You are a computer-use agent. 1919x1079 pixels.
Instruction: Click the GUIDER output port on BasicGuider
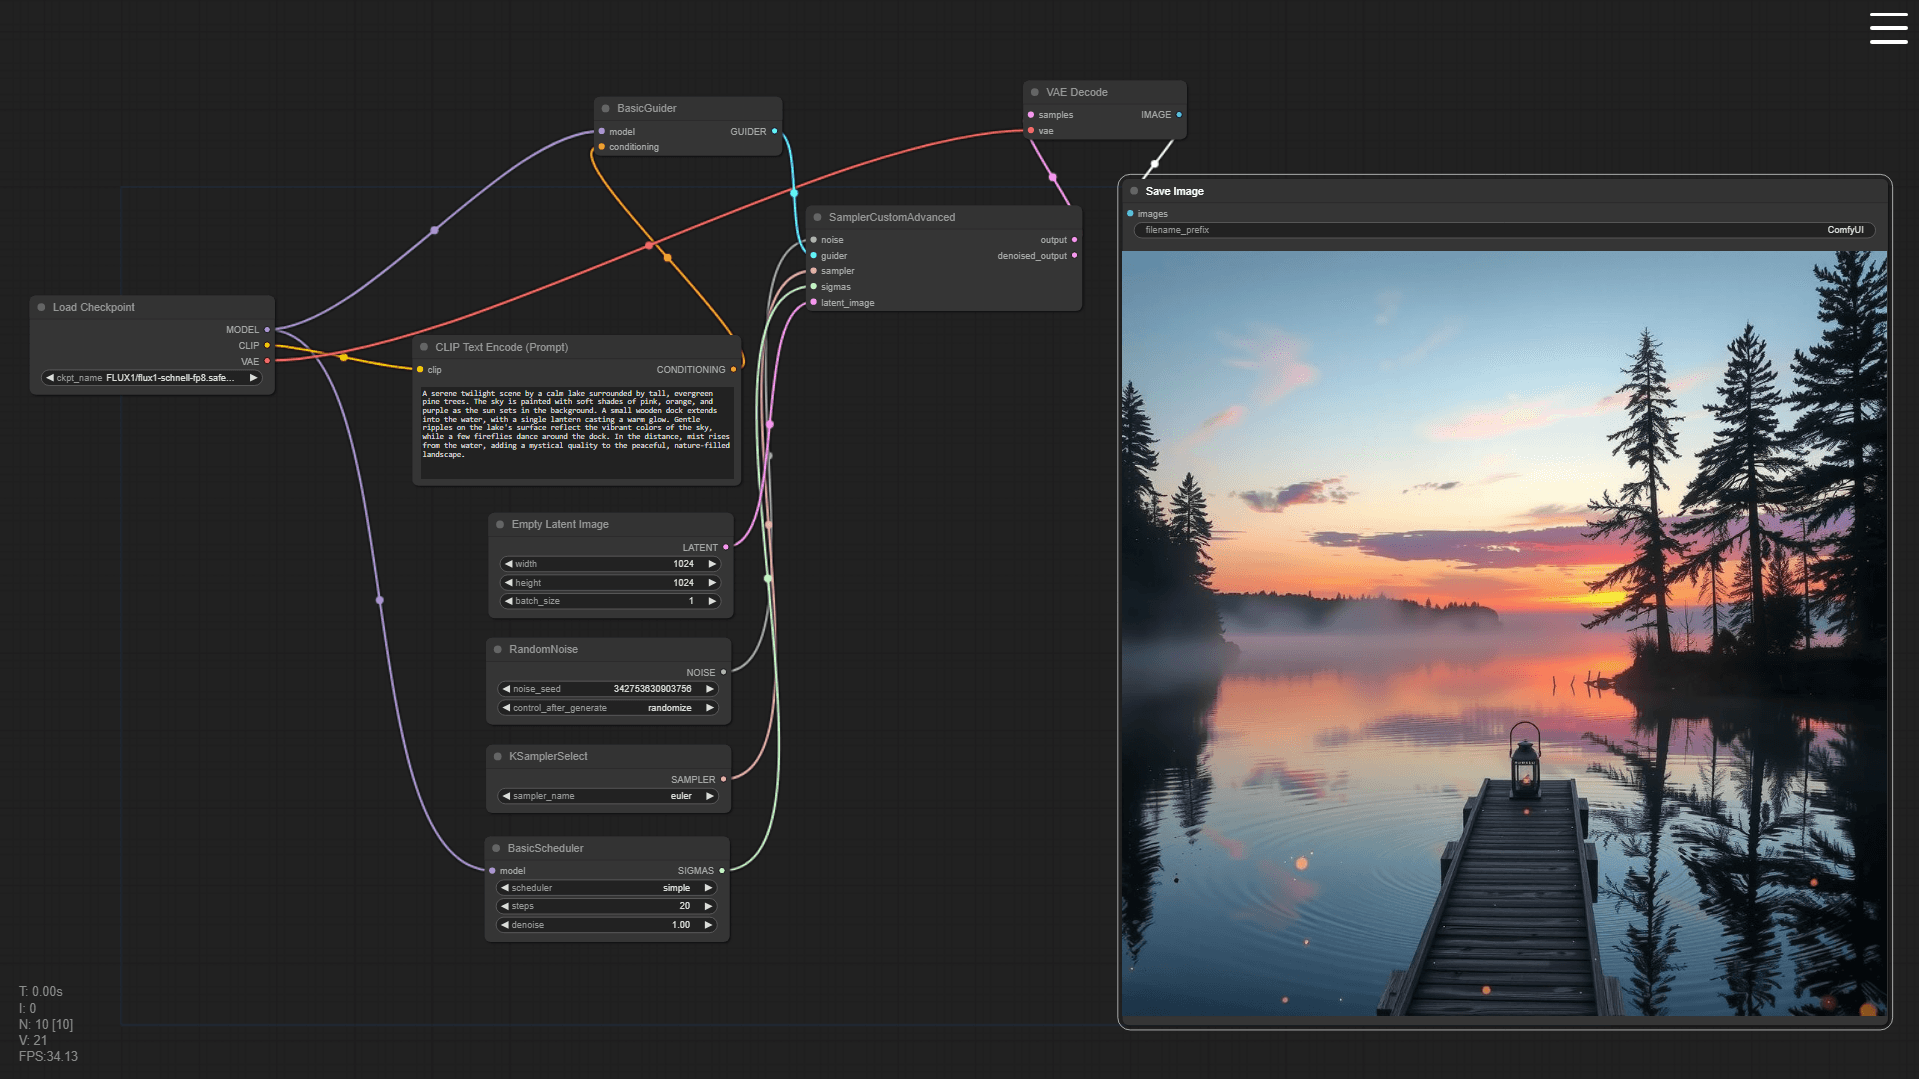[774, 131]
